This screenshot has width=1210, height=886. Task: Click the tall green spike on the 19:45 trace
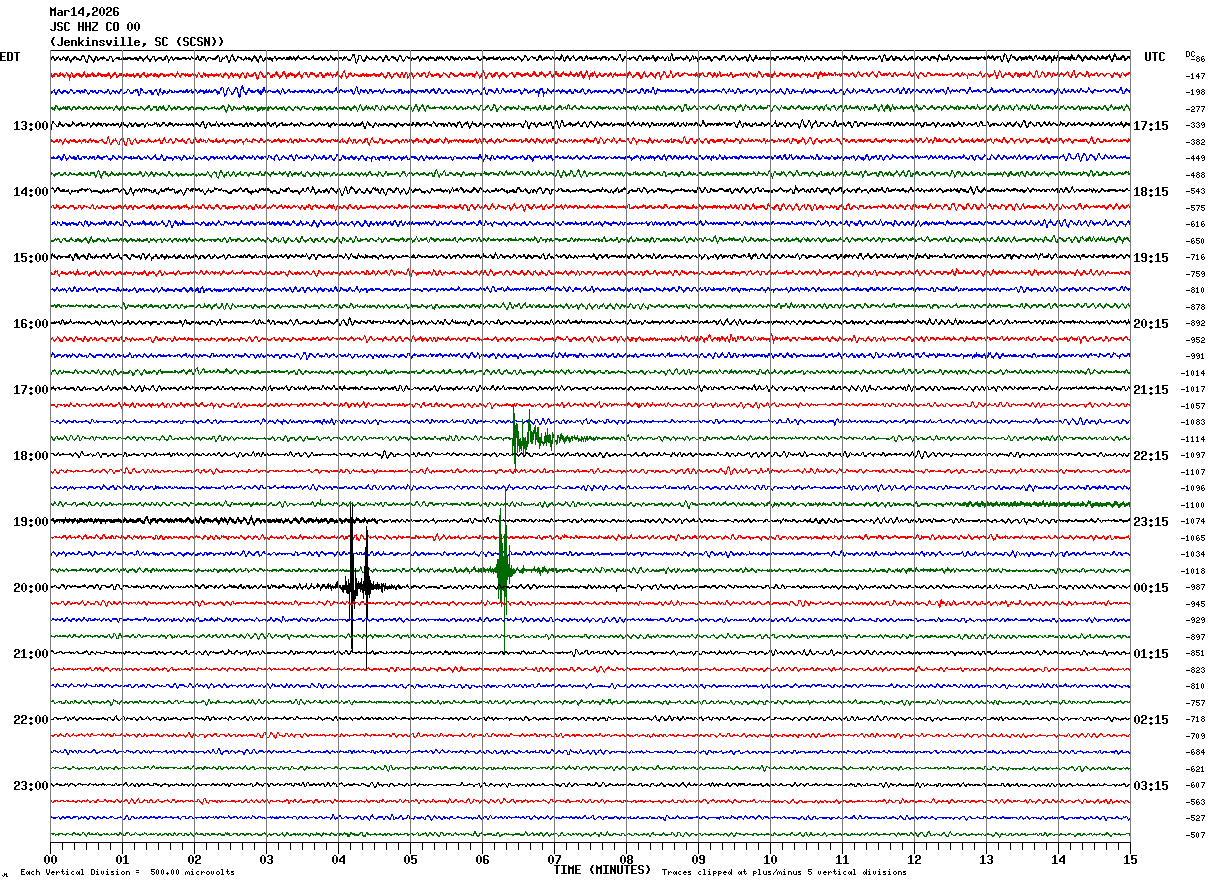pos(503,571)
